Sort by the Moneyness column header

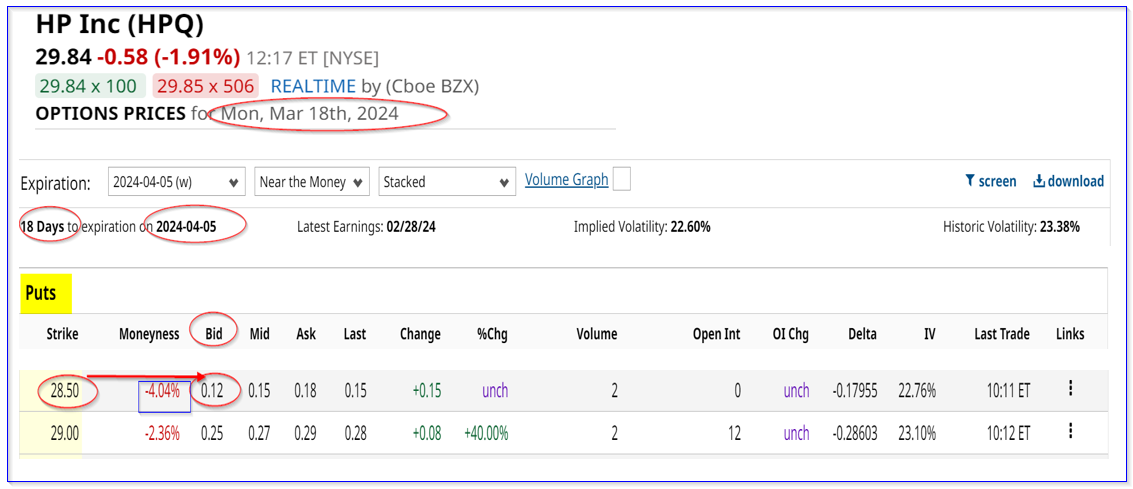[149, 334]
